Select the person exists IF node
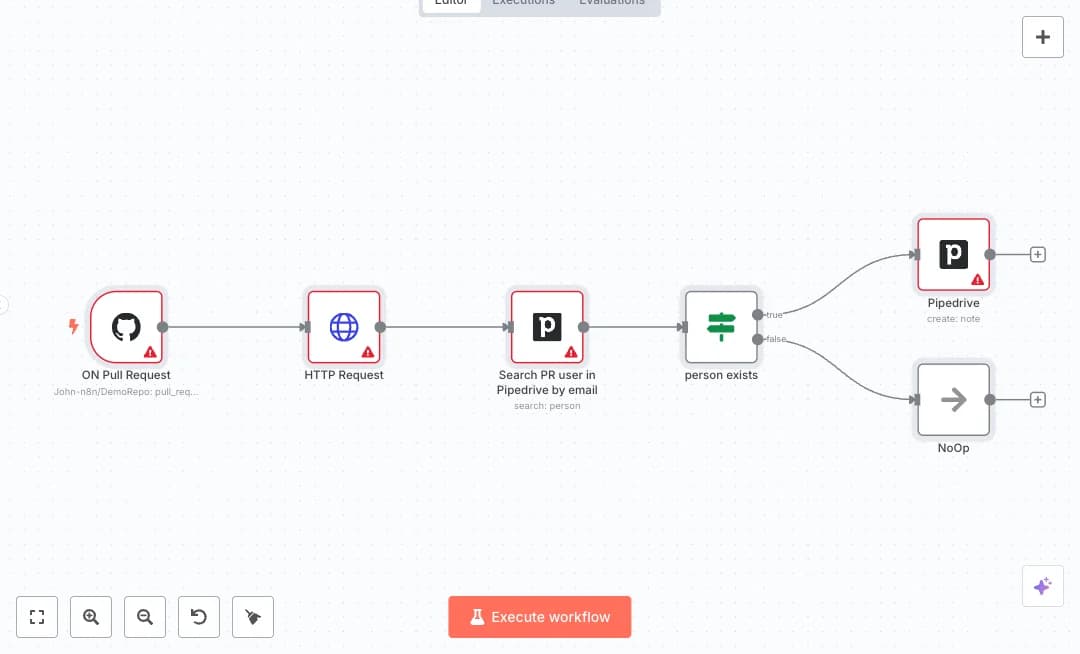Screen dimensions: 1080x654 pyautogui.click(x=721, y=326)
